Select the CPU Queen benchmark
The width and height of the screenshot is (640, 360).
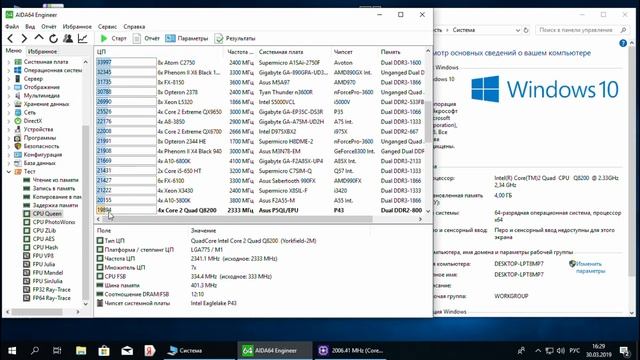coord(47,214)
